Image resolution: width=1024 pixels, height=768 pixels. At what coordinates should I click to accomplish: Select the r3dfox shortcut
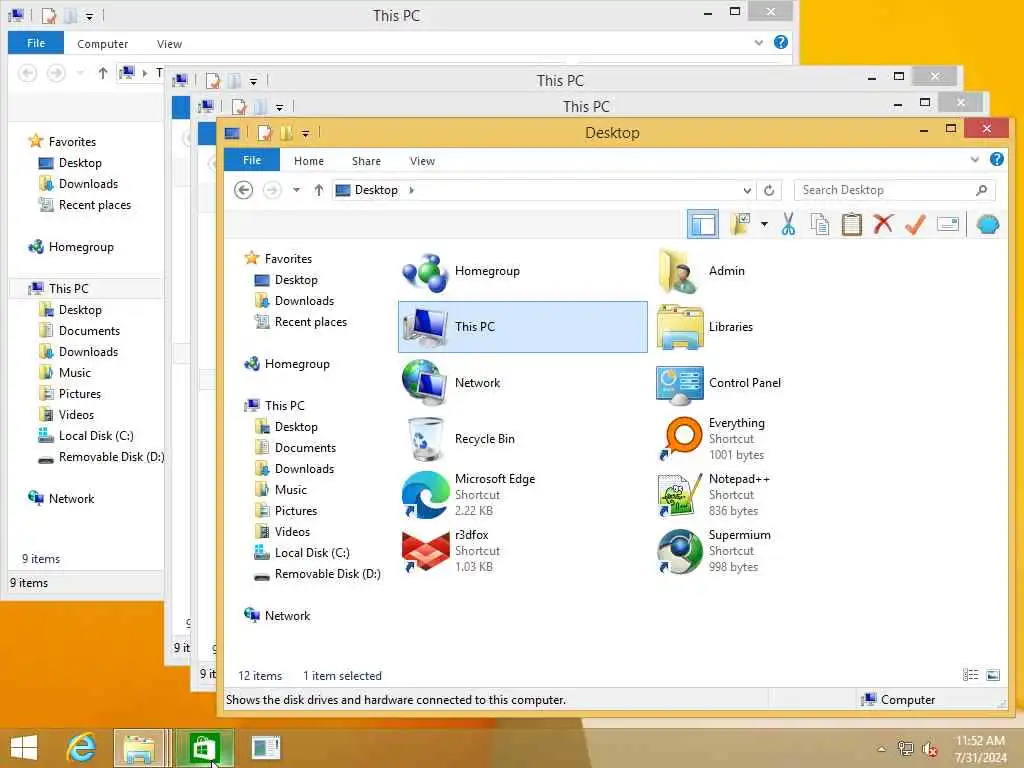522,551
